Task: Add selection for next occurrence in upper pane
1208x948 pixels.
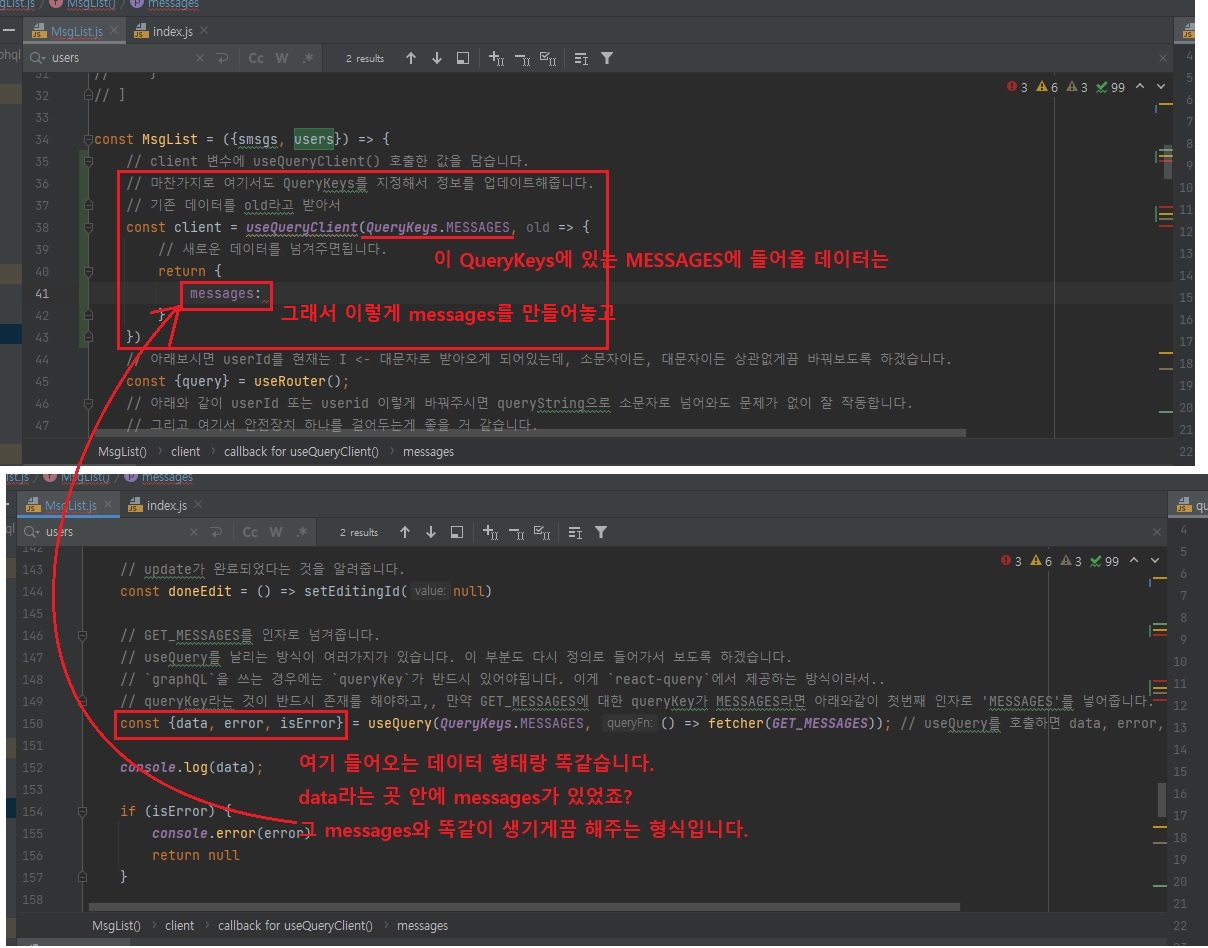Action: pyautogui.click(x=496, y=59)
